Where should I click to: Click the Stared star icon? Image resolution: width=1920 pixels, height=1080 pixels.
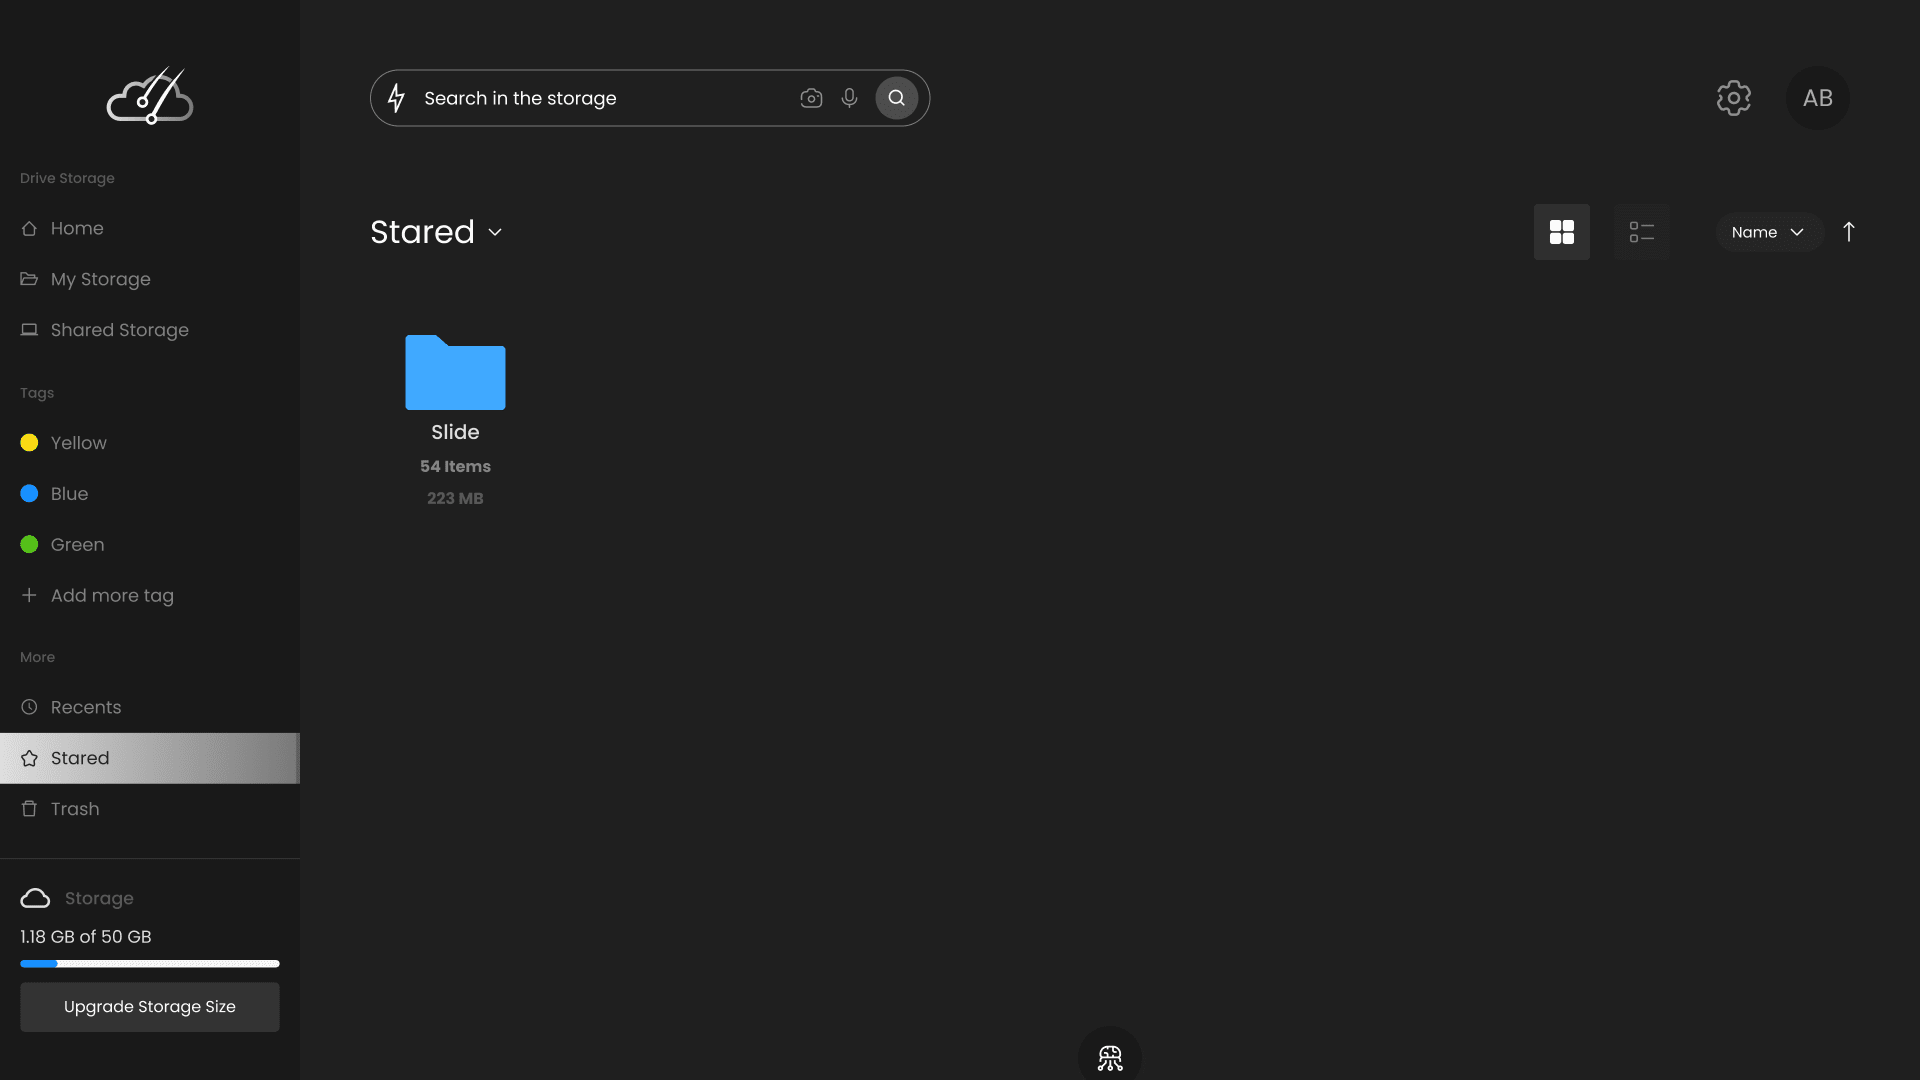(x=29, y=758)
